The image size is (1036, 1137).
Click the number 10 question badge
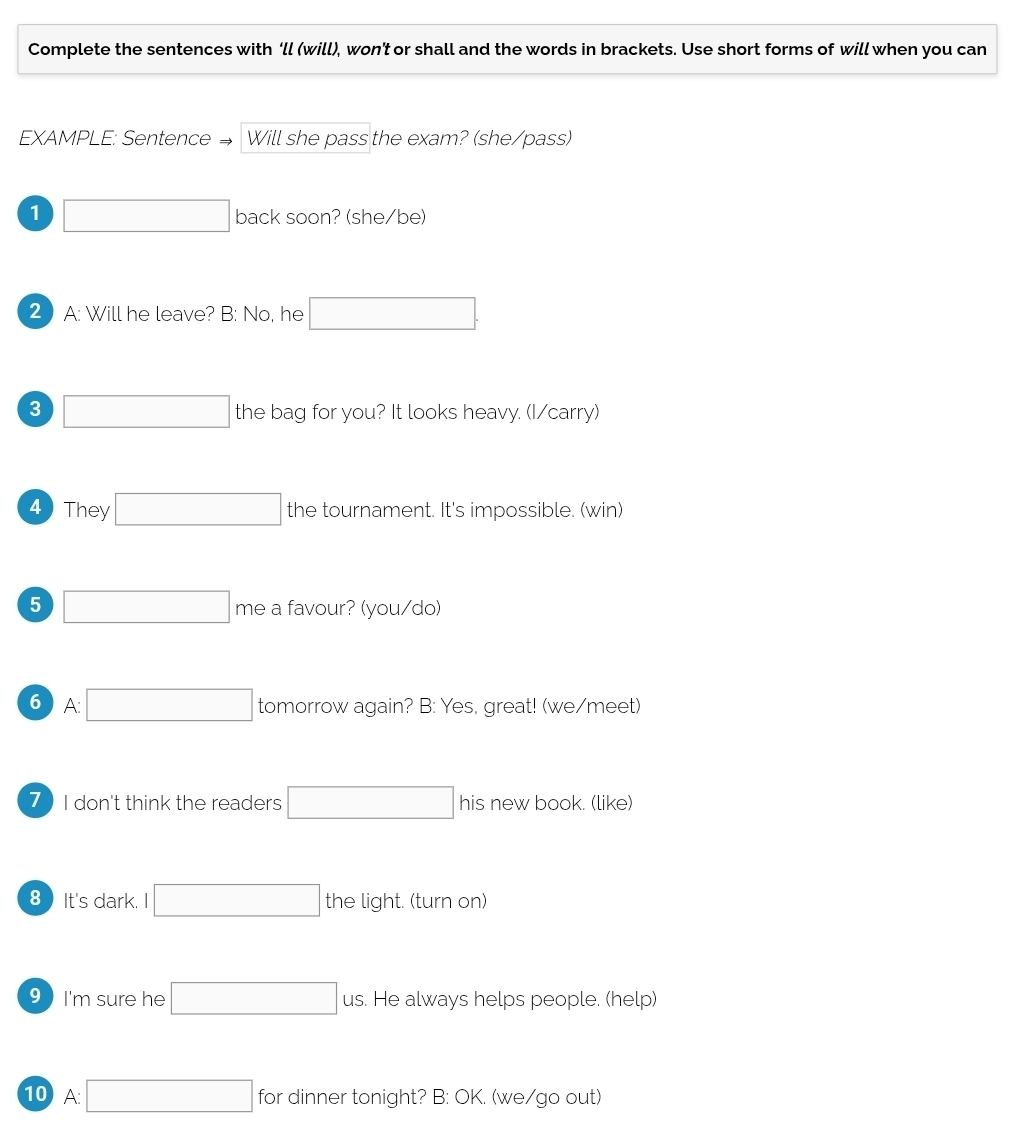35,1094
